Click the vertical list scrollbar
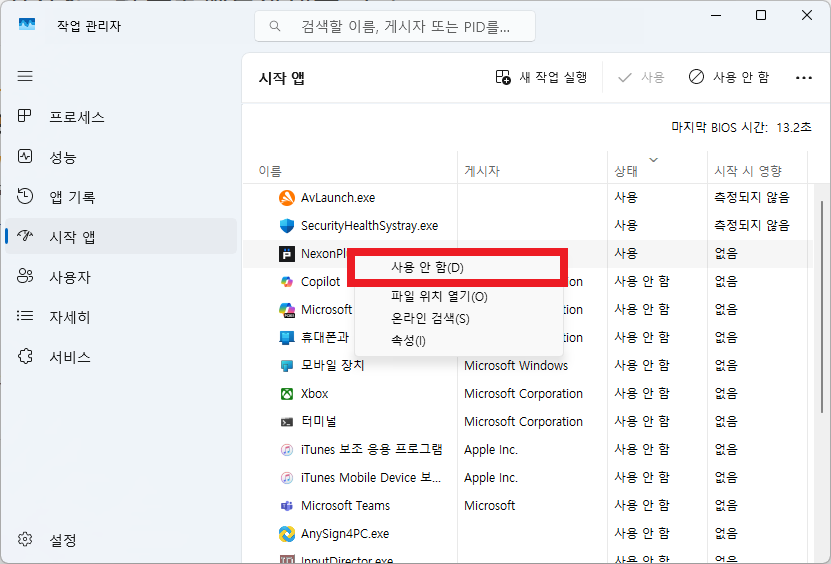This screenshot has height=564, width=831. pos(821,307)
